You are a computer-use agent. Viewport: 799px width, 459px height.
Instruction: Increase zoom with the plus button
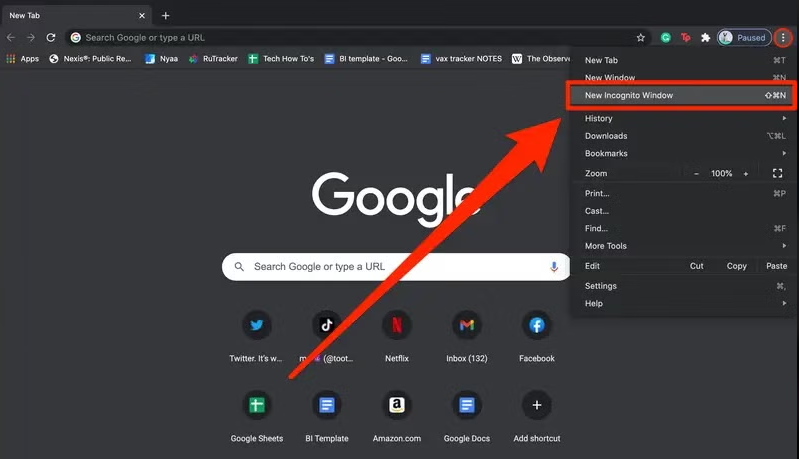tap(745, 174)
